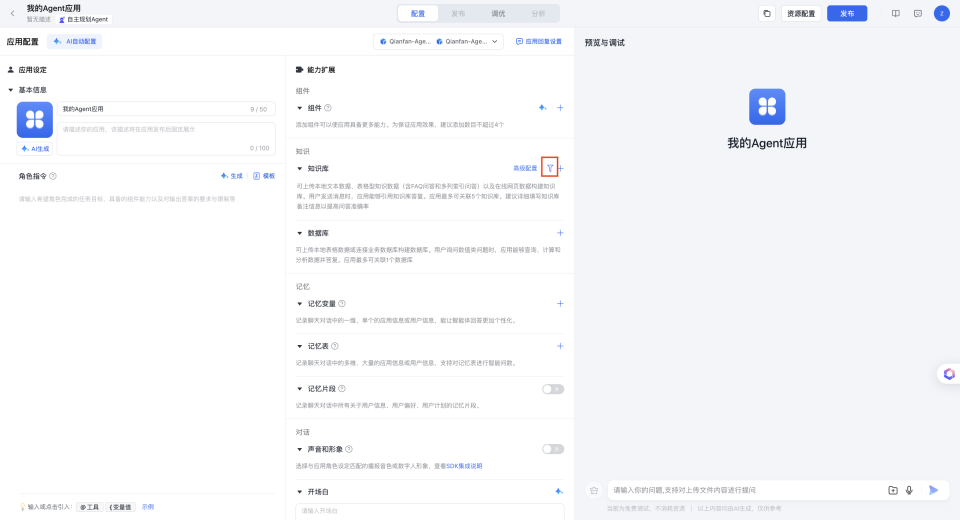Switch to the 调优 tab

click(498, 13)
